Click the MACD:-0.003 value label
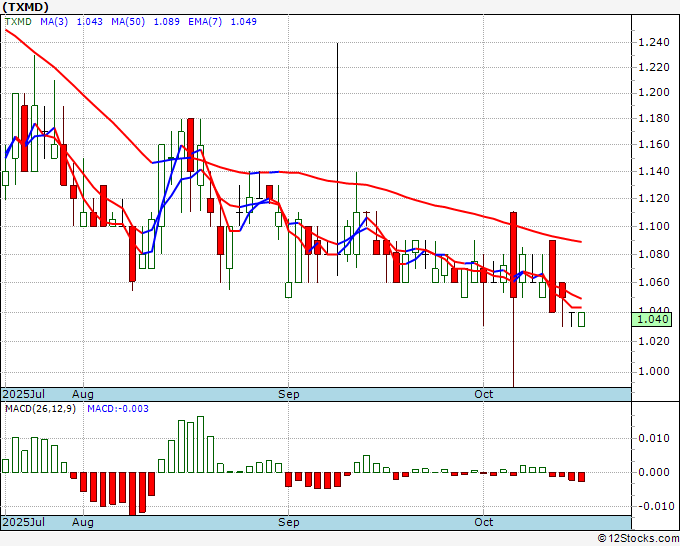 pos(118,409)
